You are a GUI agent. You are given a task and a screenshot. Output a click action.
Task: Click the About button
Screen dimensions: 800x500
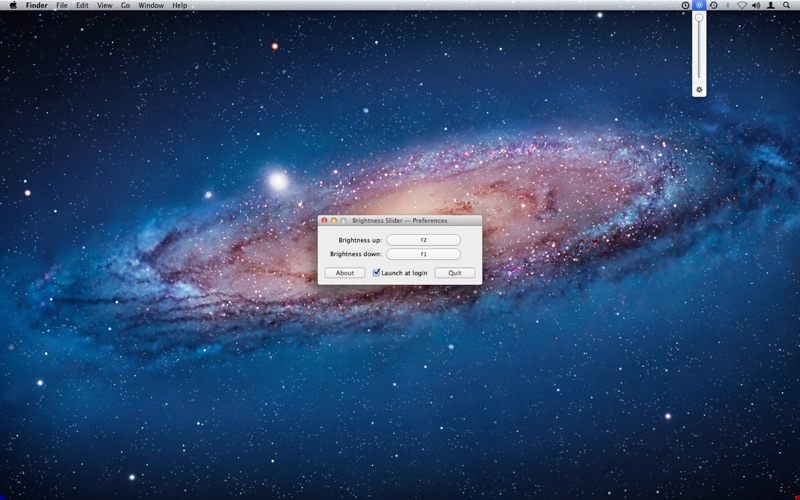[345, 273]
